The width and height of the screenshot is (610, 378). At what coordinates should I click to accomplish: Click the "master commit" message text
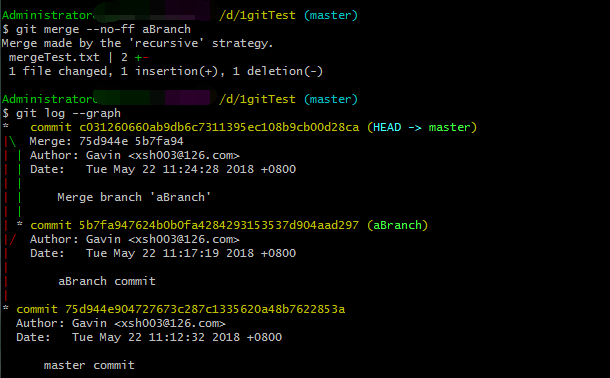click(x=89, y=366)
